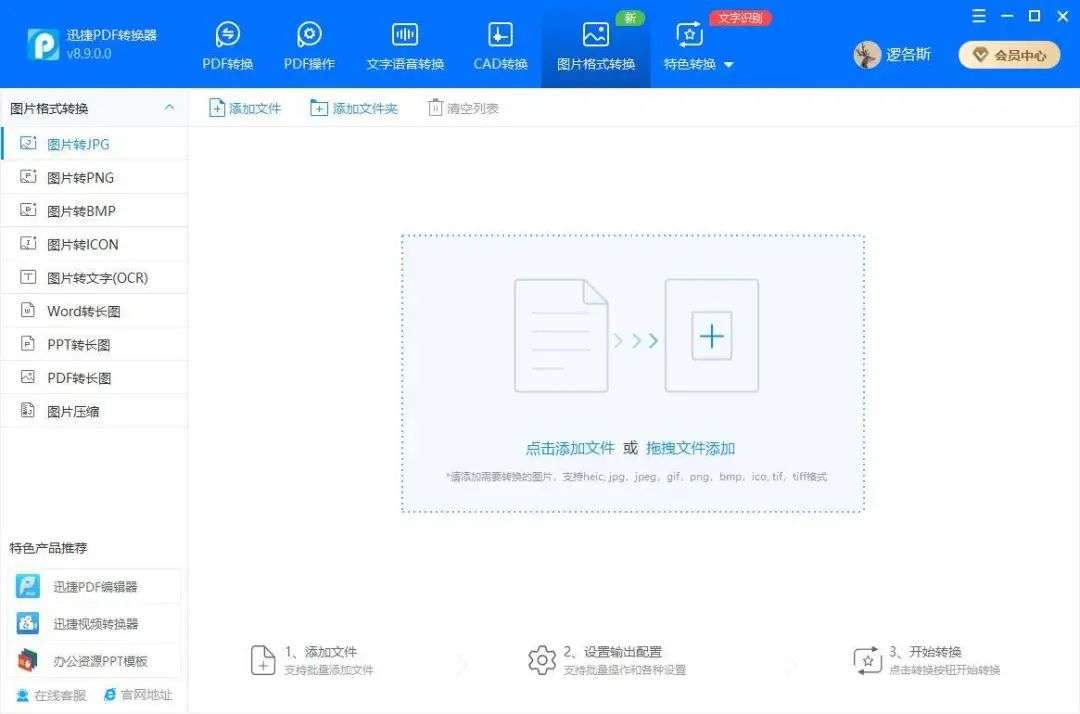Screen dimensions: 1080x714
Task: Click the 迅捷PDF转换器 app logo
Action: click(43, 44)
